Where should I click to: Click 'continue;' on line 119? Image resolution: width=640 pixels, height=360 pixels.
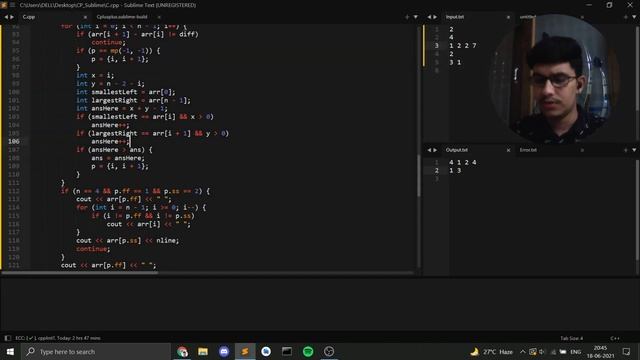click(x=93, y=249)
